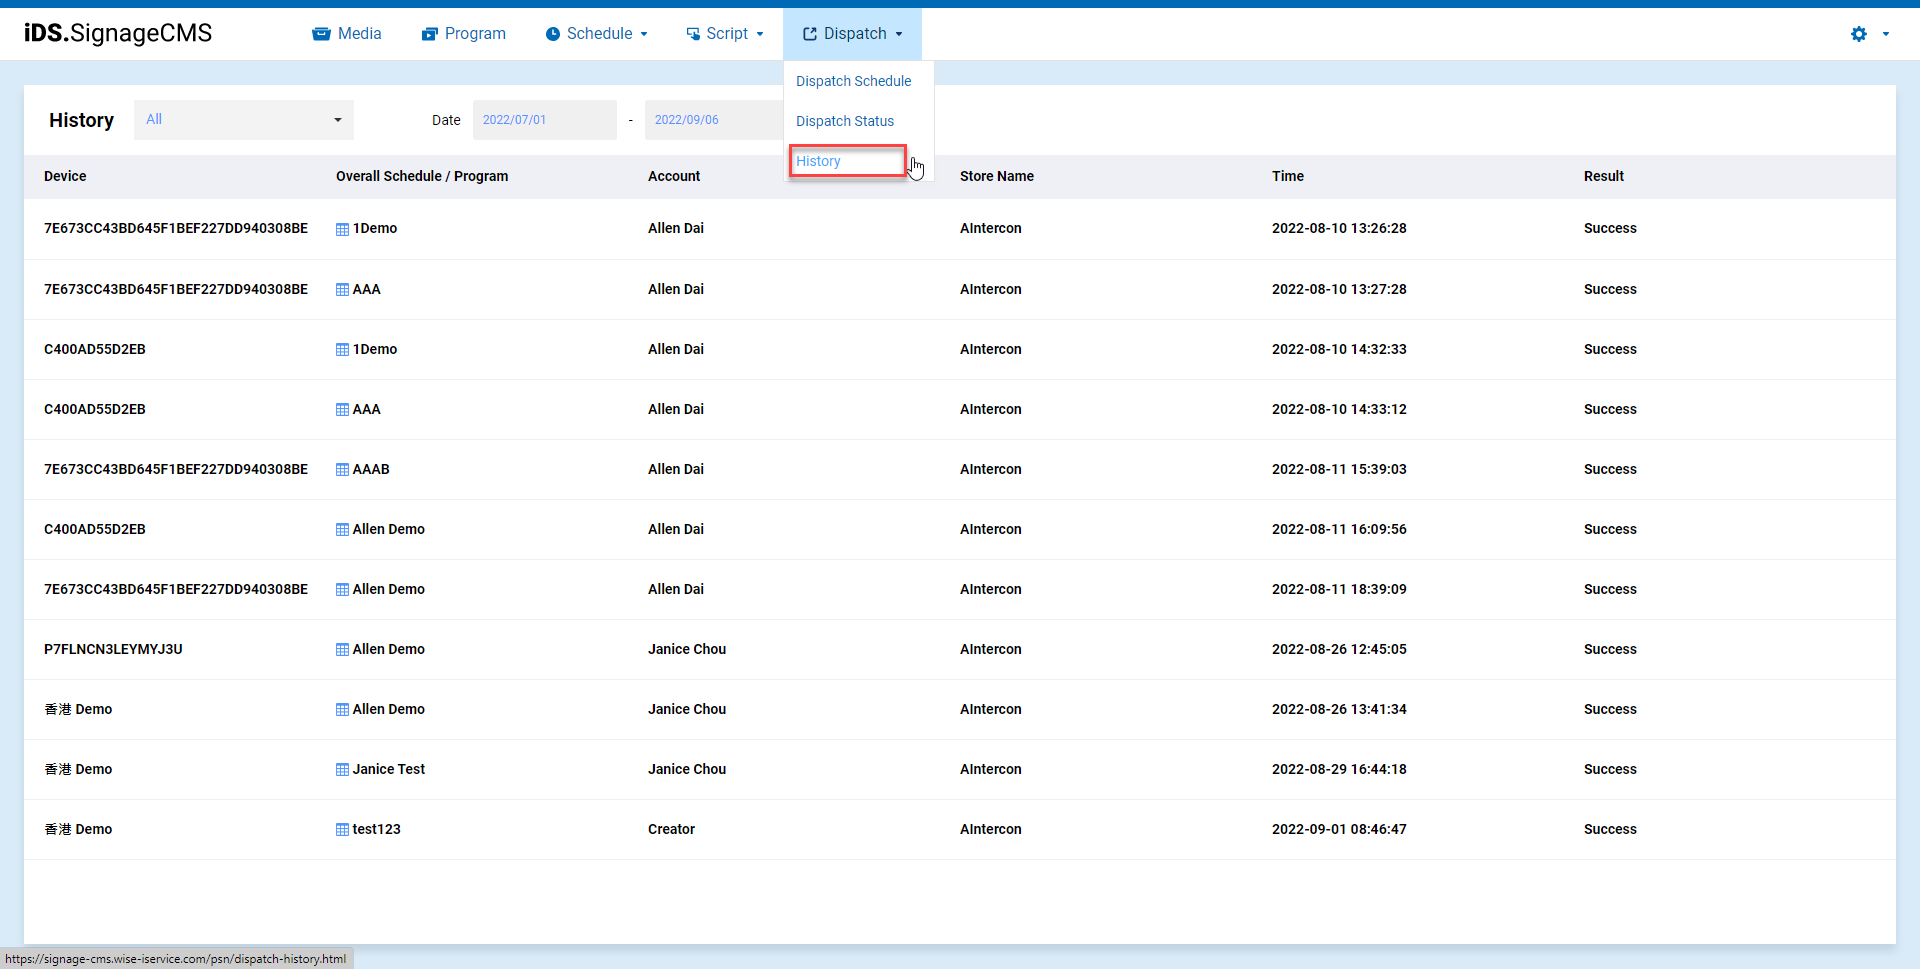Screen dimensions: 1920x969
Task: Click 'Janice Chou' in P7FLNCN3LEYMYJ3U row
Action: point(687,649)
